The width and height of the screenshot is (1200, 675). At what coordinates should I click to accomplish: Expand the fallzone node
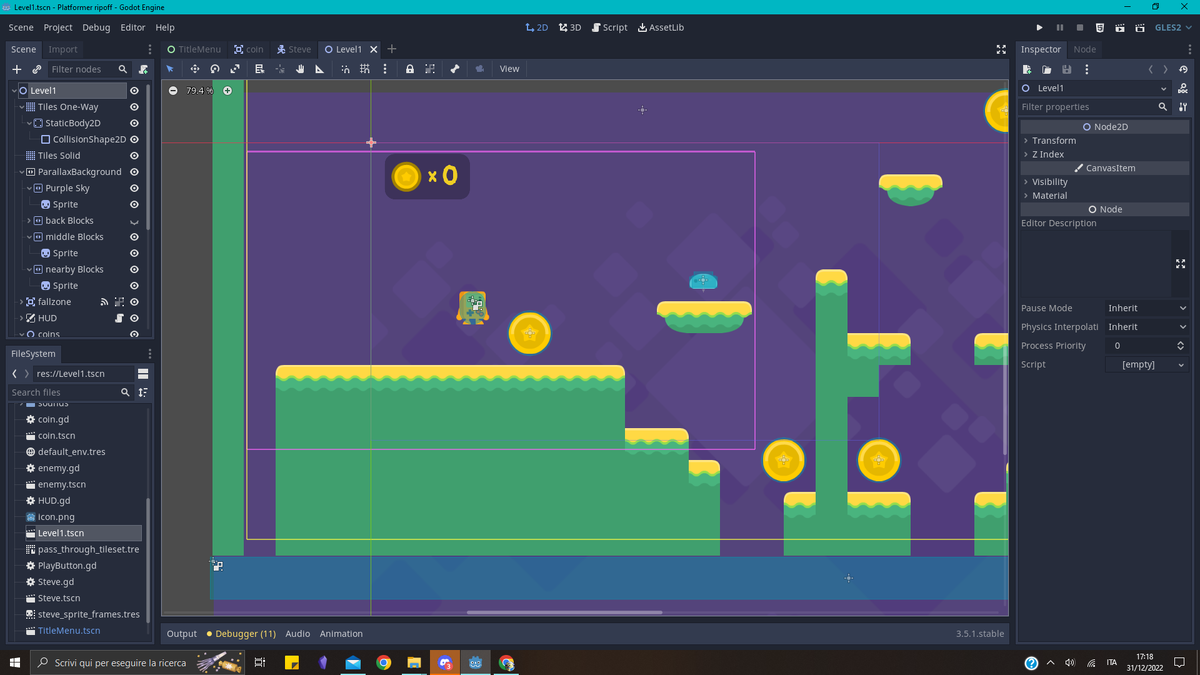click(x=21, y=302)
